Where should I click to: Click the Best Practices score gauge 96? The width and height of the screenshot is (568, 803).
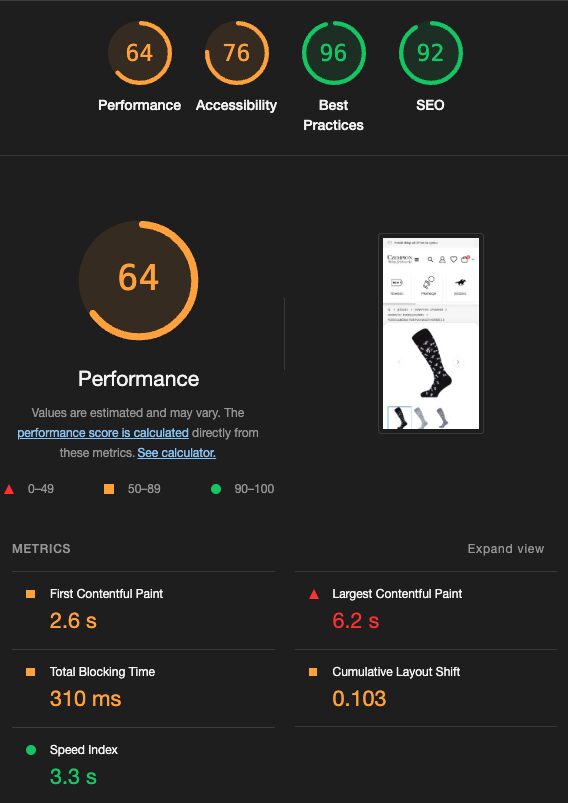tap(333, 53)
